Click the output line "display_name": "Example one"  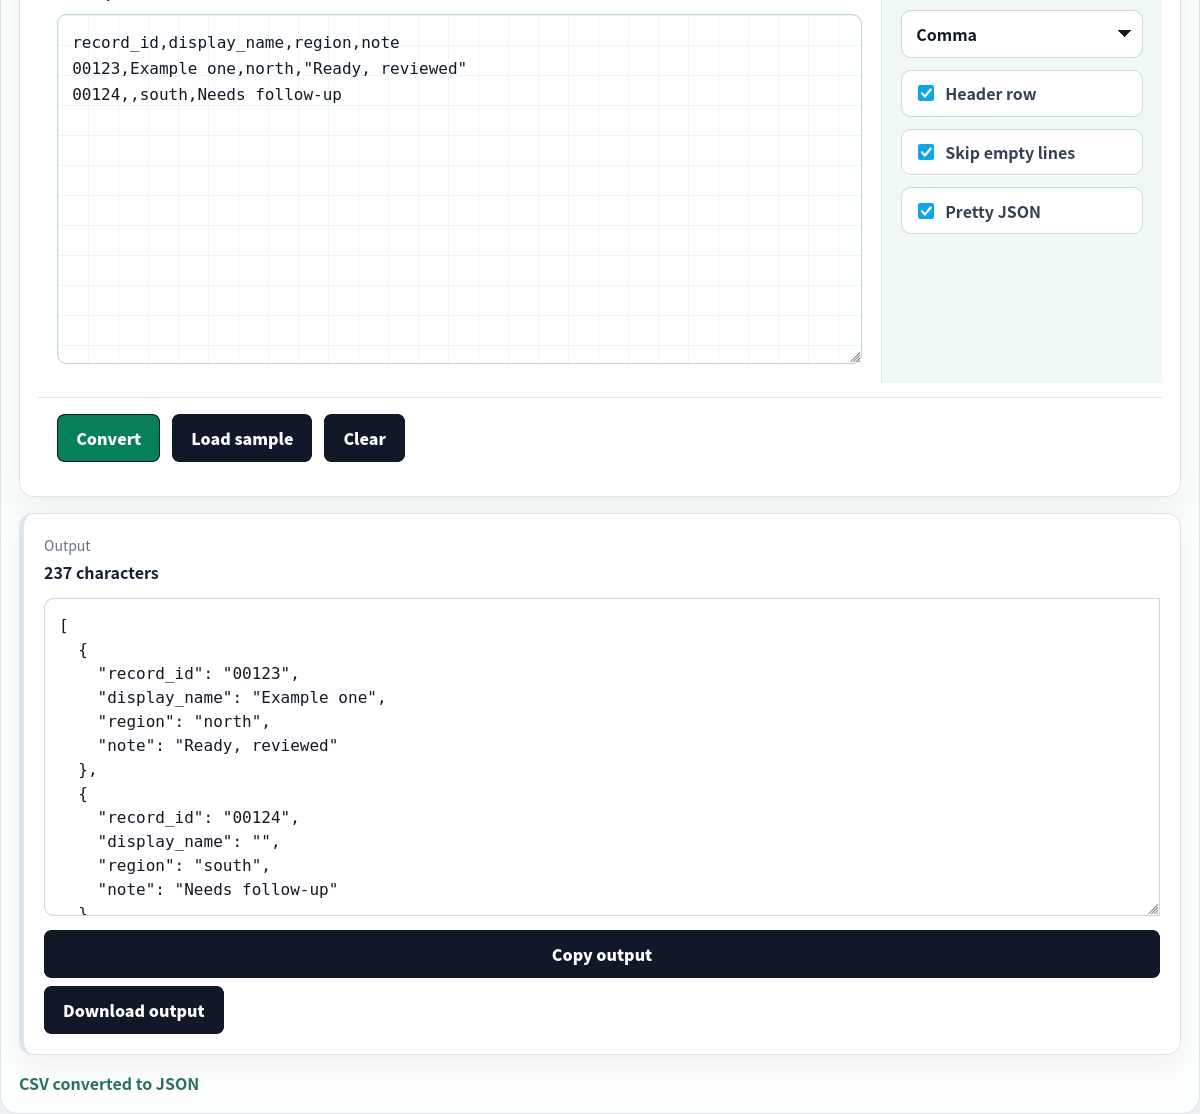(242, 698)
